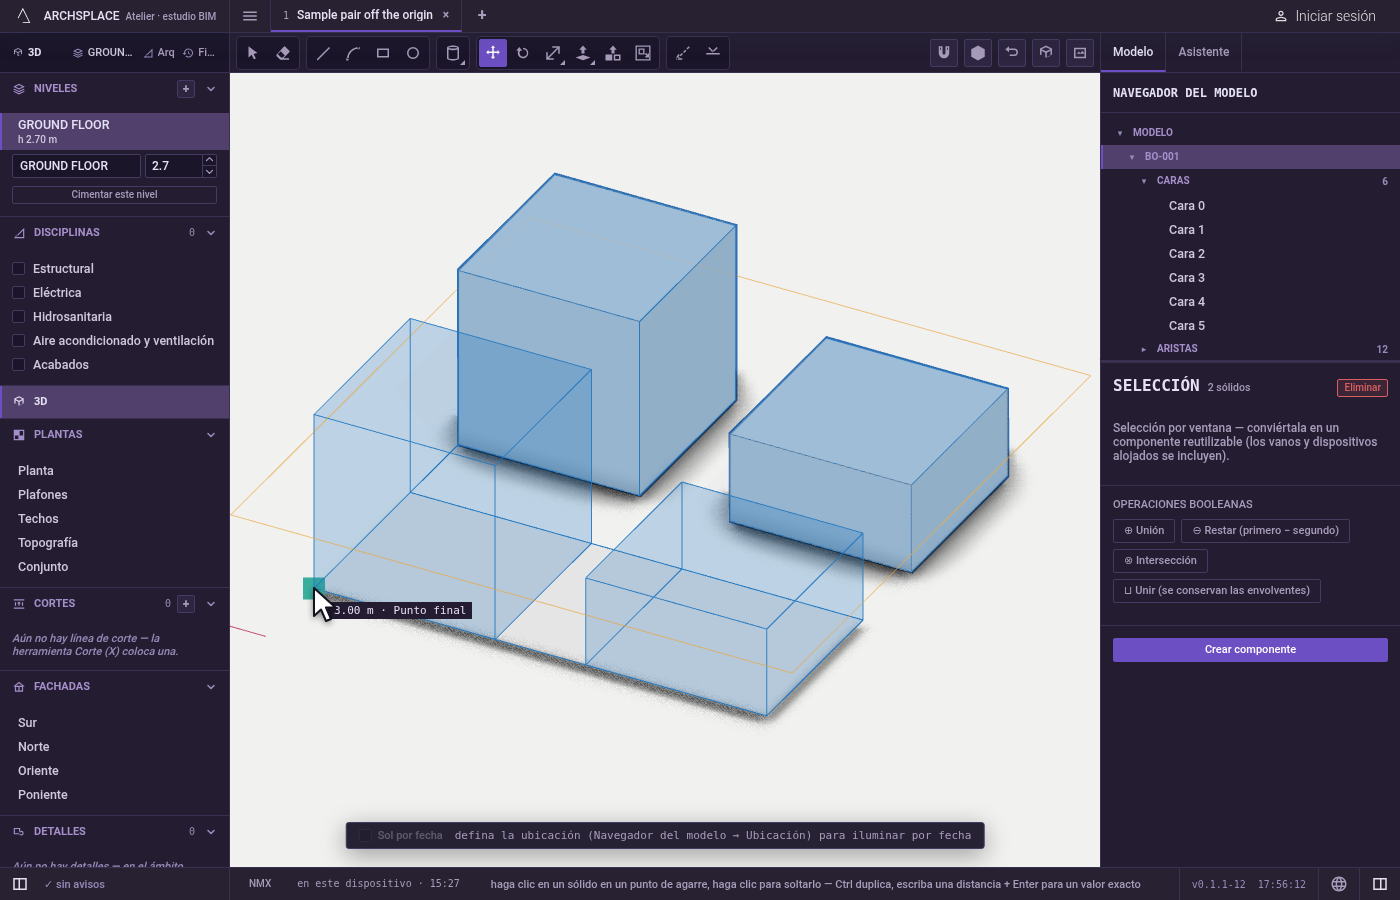Open the hamburger menu
The width and height of the screenshot is (1400, 900).
point(250,15)
